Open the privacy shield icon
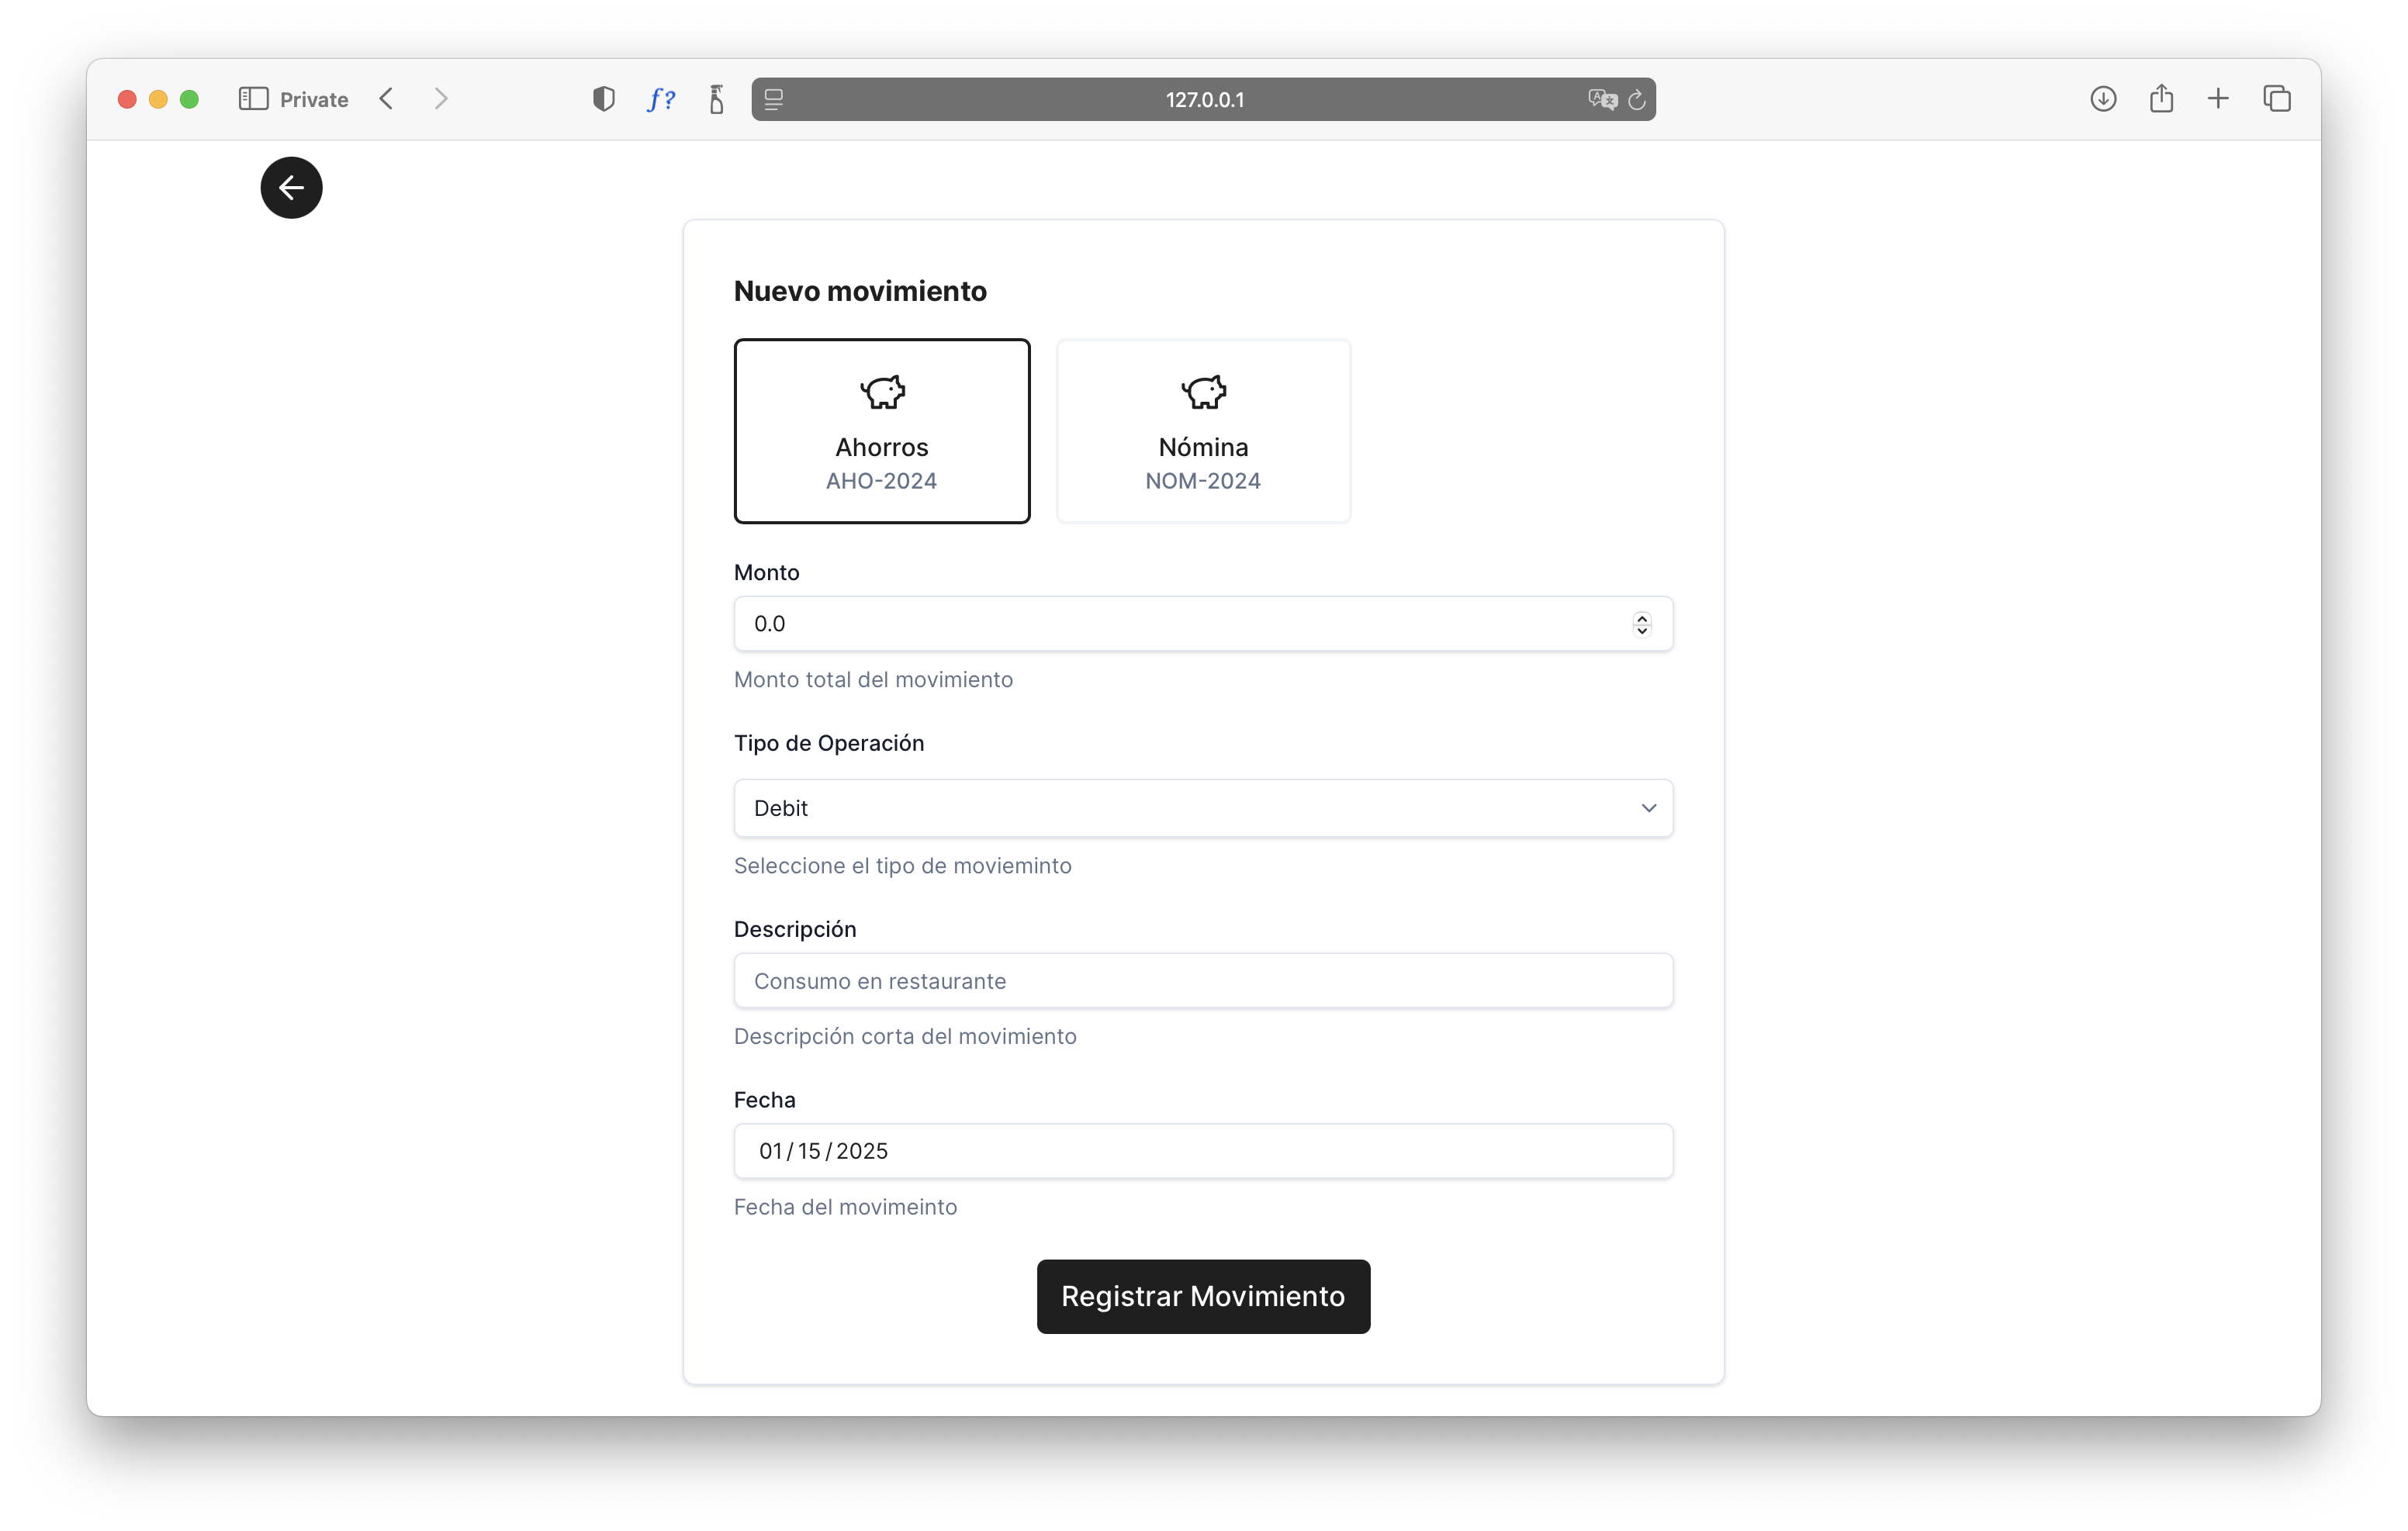The width and height of the screenshot is (2408, 1531). (603, 99)
